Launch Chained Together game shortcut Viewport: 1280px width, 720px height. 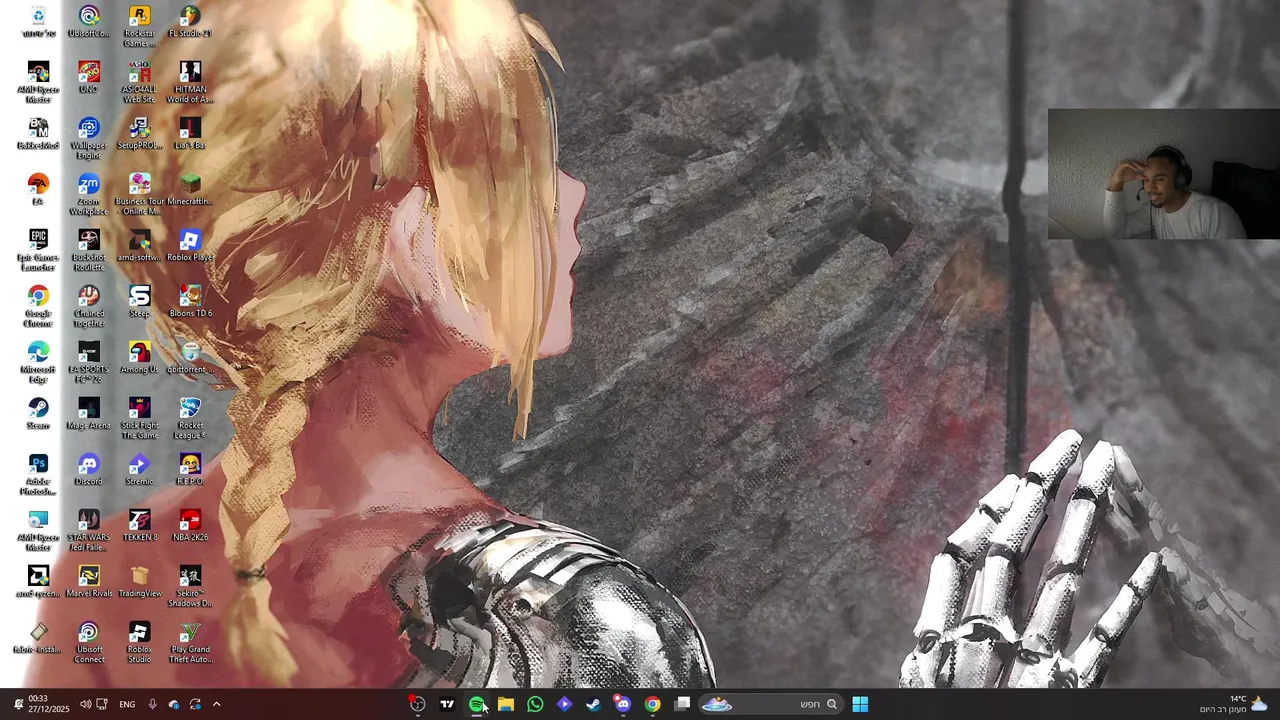pyautogui.click(x=89, y=306)
